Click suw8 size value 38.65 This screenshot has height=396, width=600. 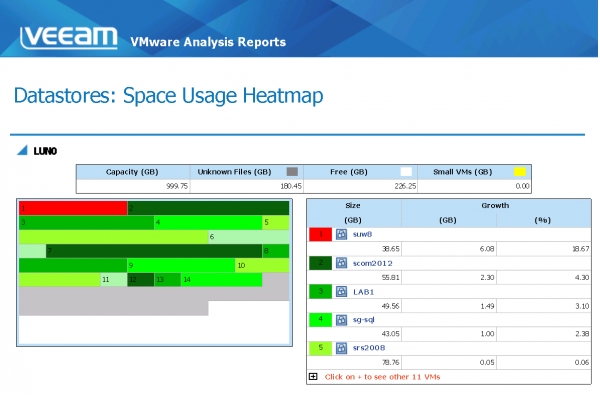tap(391, 249)
